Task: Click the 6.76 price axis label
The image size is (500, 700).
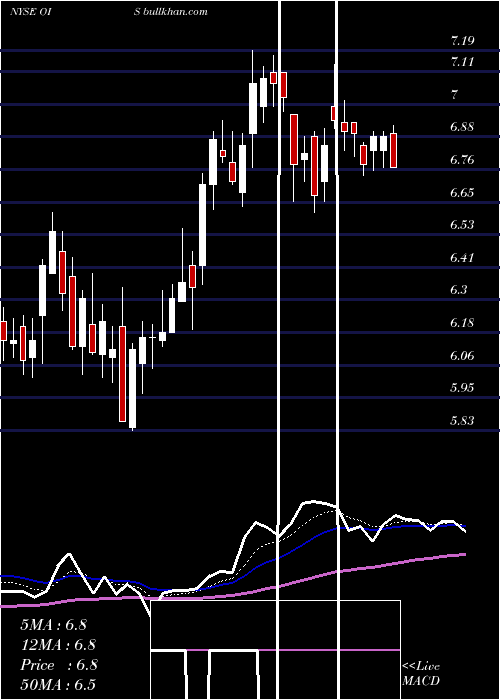Action: click(462, 160)
